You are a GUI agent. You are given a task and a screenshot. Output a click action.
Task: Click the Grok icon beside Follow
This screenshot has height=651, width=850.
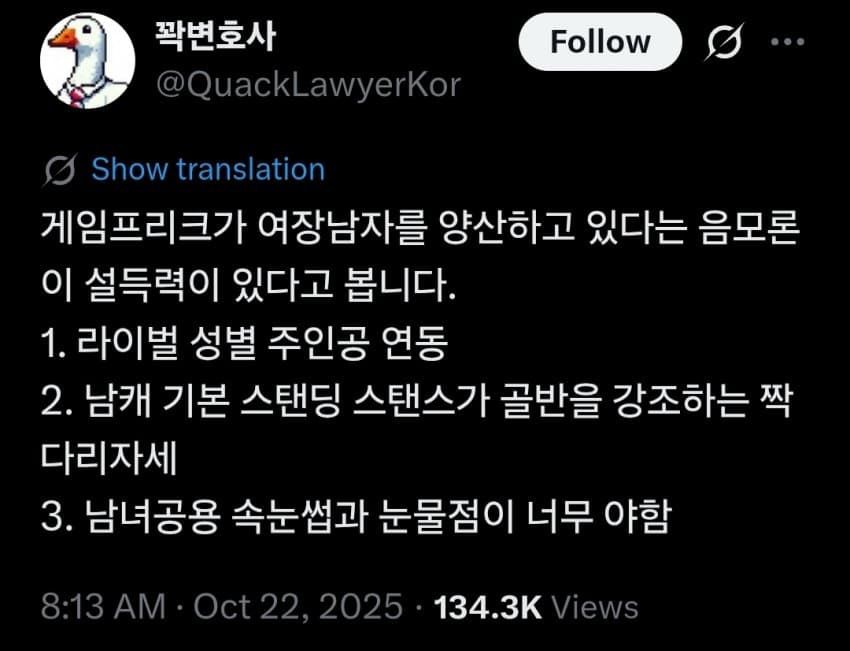pyautogui.click(x=724, y=42)
